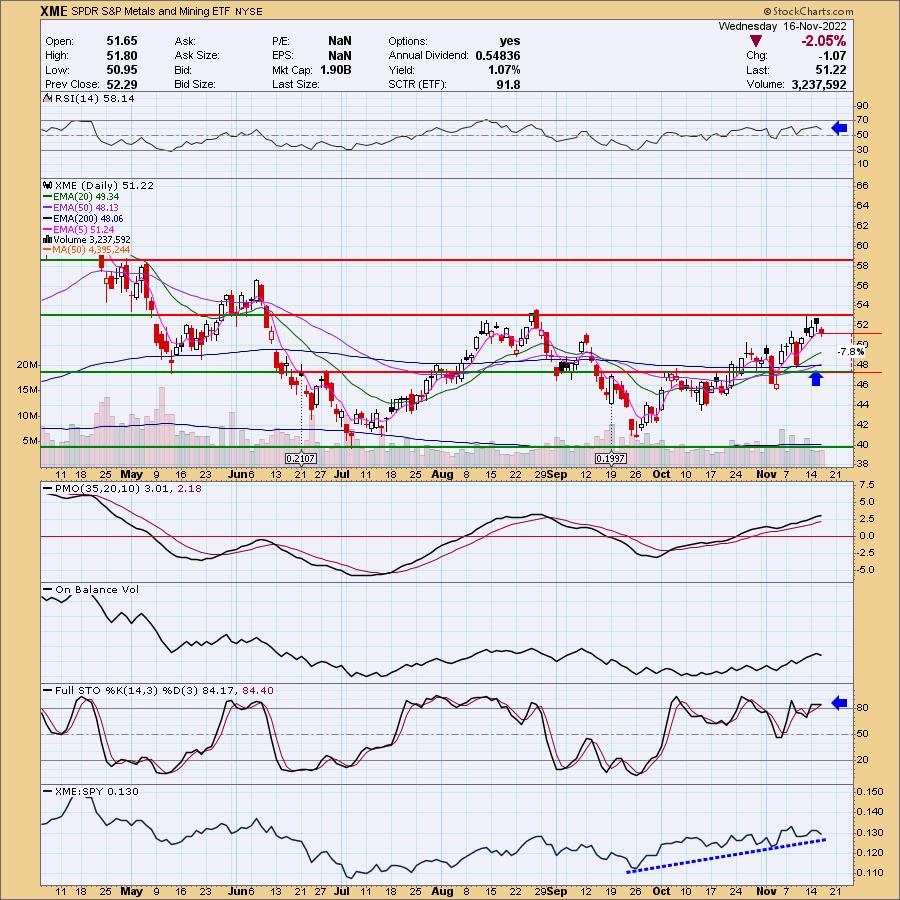This screenshot has height=900, width=900.
Task: Click the Last Size: field label
Action: click(x=296, y=84)
